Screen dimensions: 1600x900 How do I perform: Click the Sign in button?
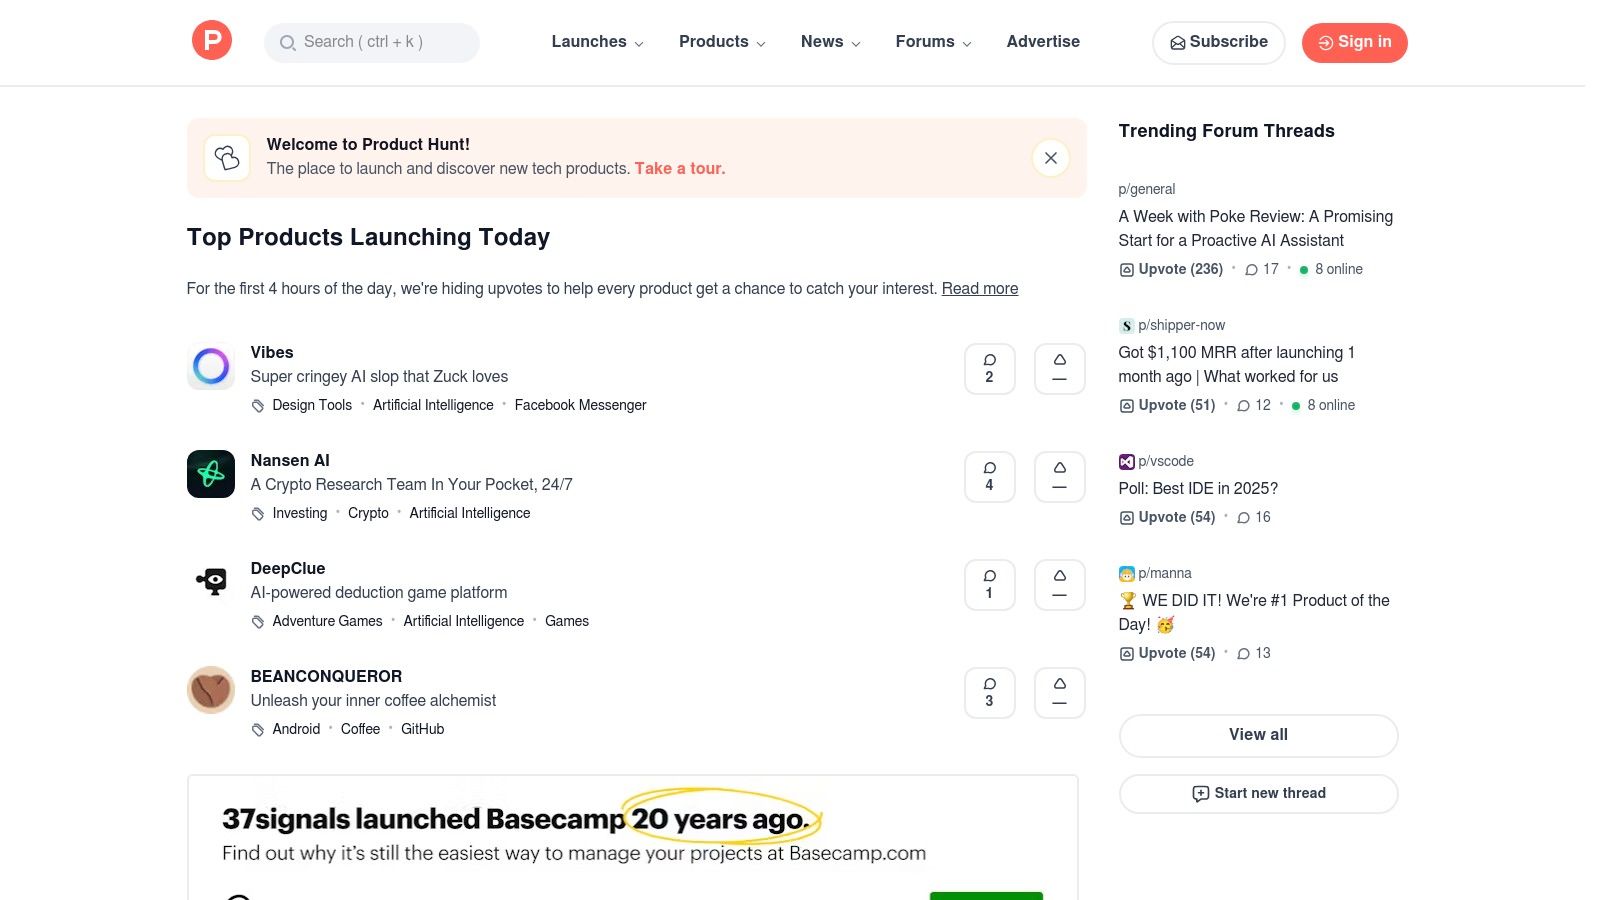coord(1355,42)
